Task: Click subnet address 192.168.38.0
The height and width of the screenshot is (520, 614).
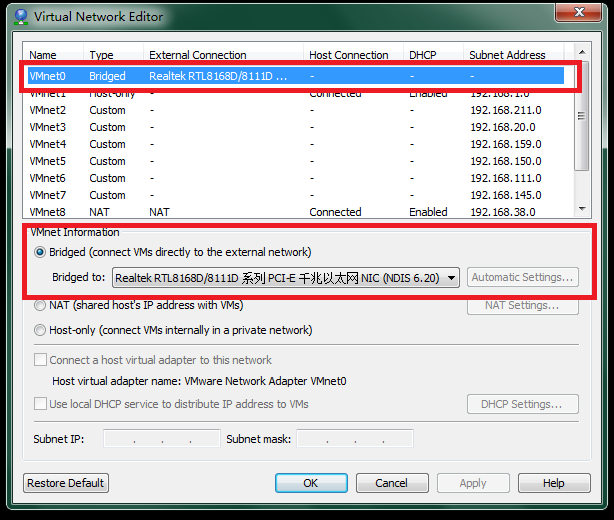Action: tap(503, 212)
